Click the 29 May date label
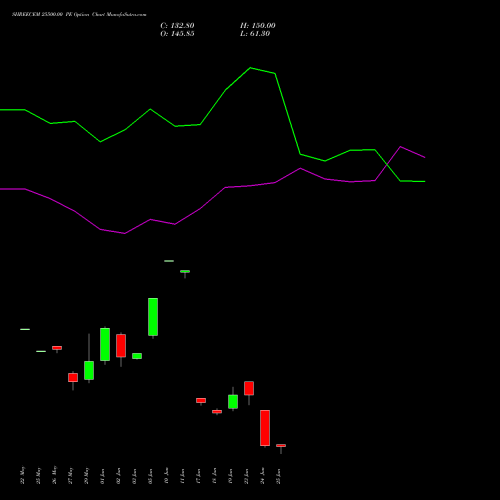This screenshot has height=500, width=500. tap(86, 475)
